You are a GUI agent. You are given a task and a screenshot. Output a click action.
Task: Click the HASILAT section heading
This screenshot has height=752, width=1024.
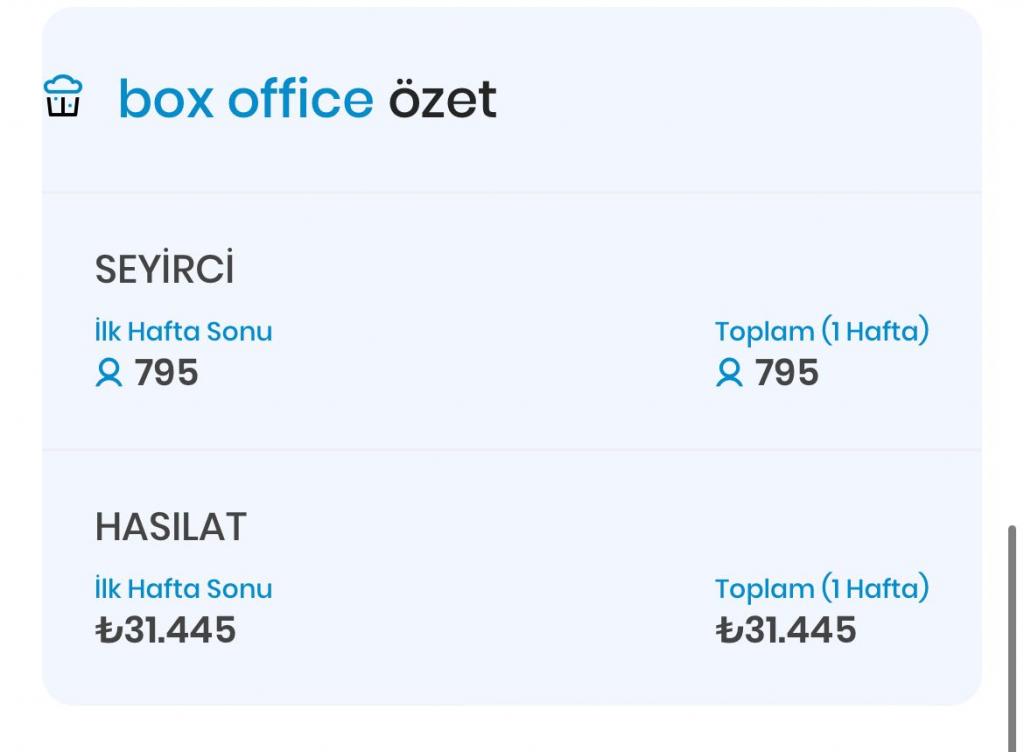(170, 527)
